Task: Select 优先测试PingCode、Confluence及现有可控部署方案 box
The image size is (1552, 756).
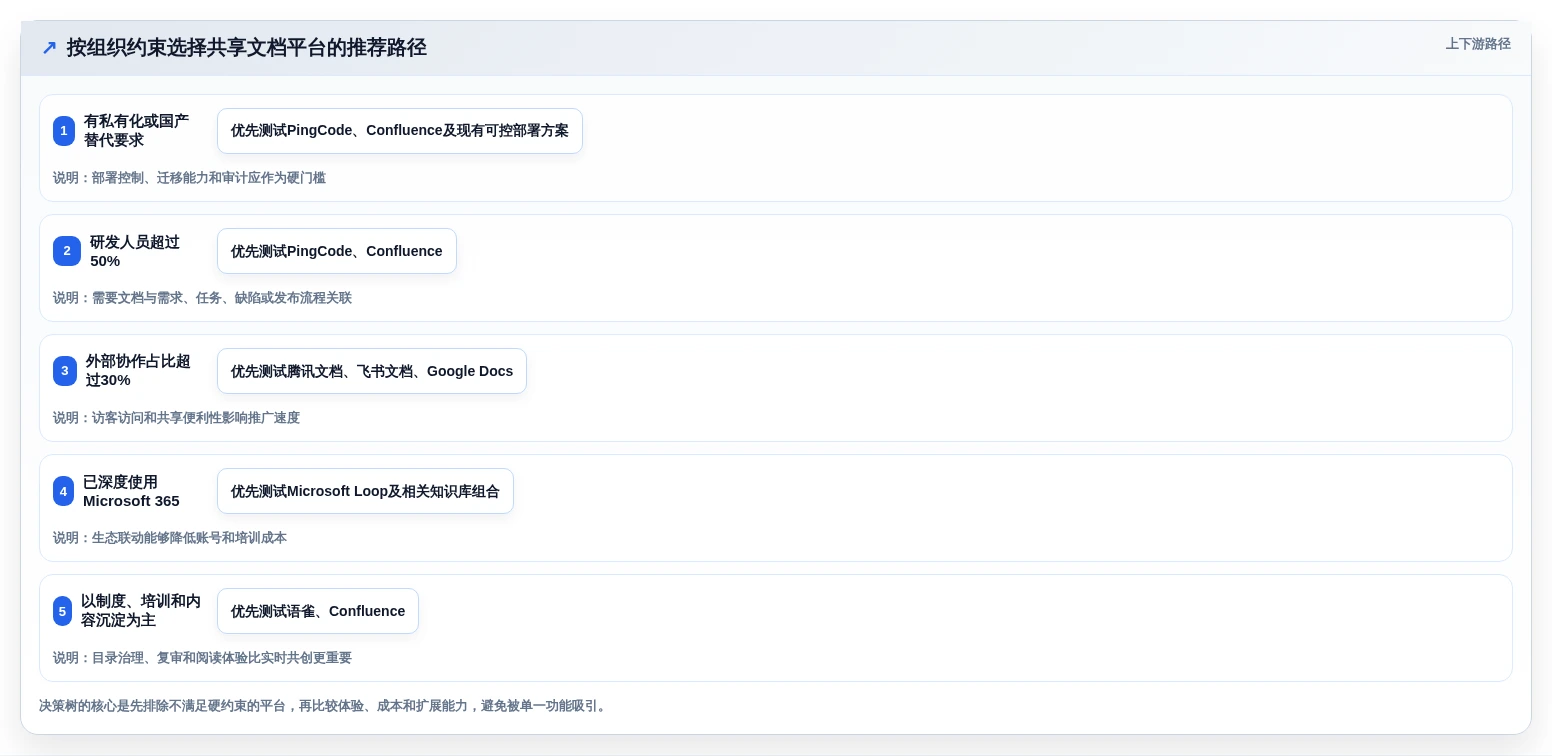Action: coord(400,131)
